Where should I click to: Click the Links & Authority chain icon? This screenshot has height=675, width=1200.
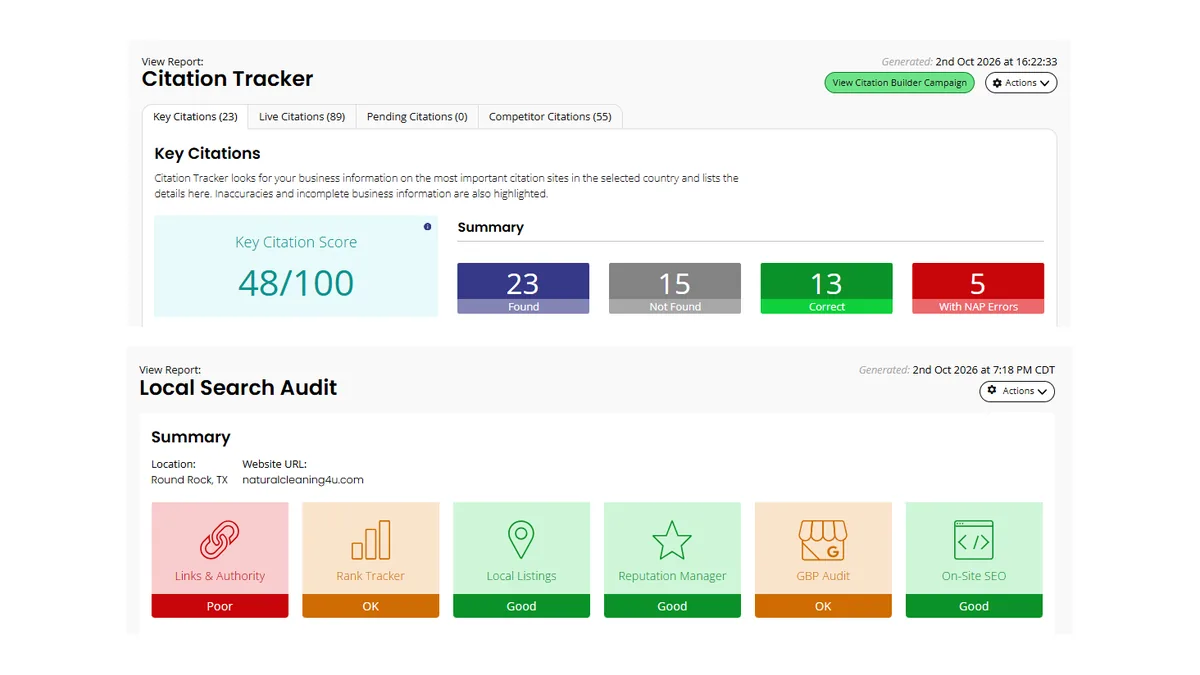pos(220,540)
